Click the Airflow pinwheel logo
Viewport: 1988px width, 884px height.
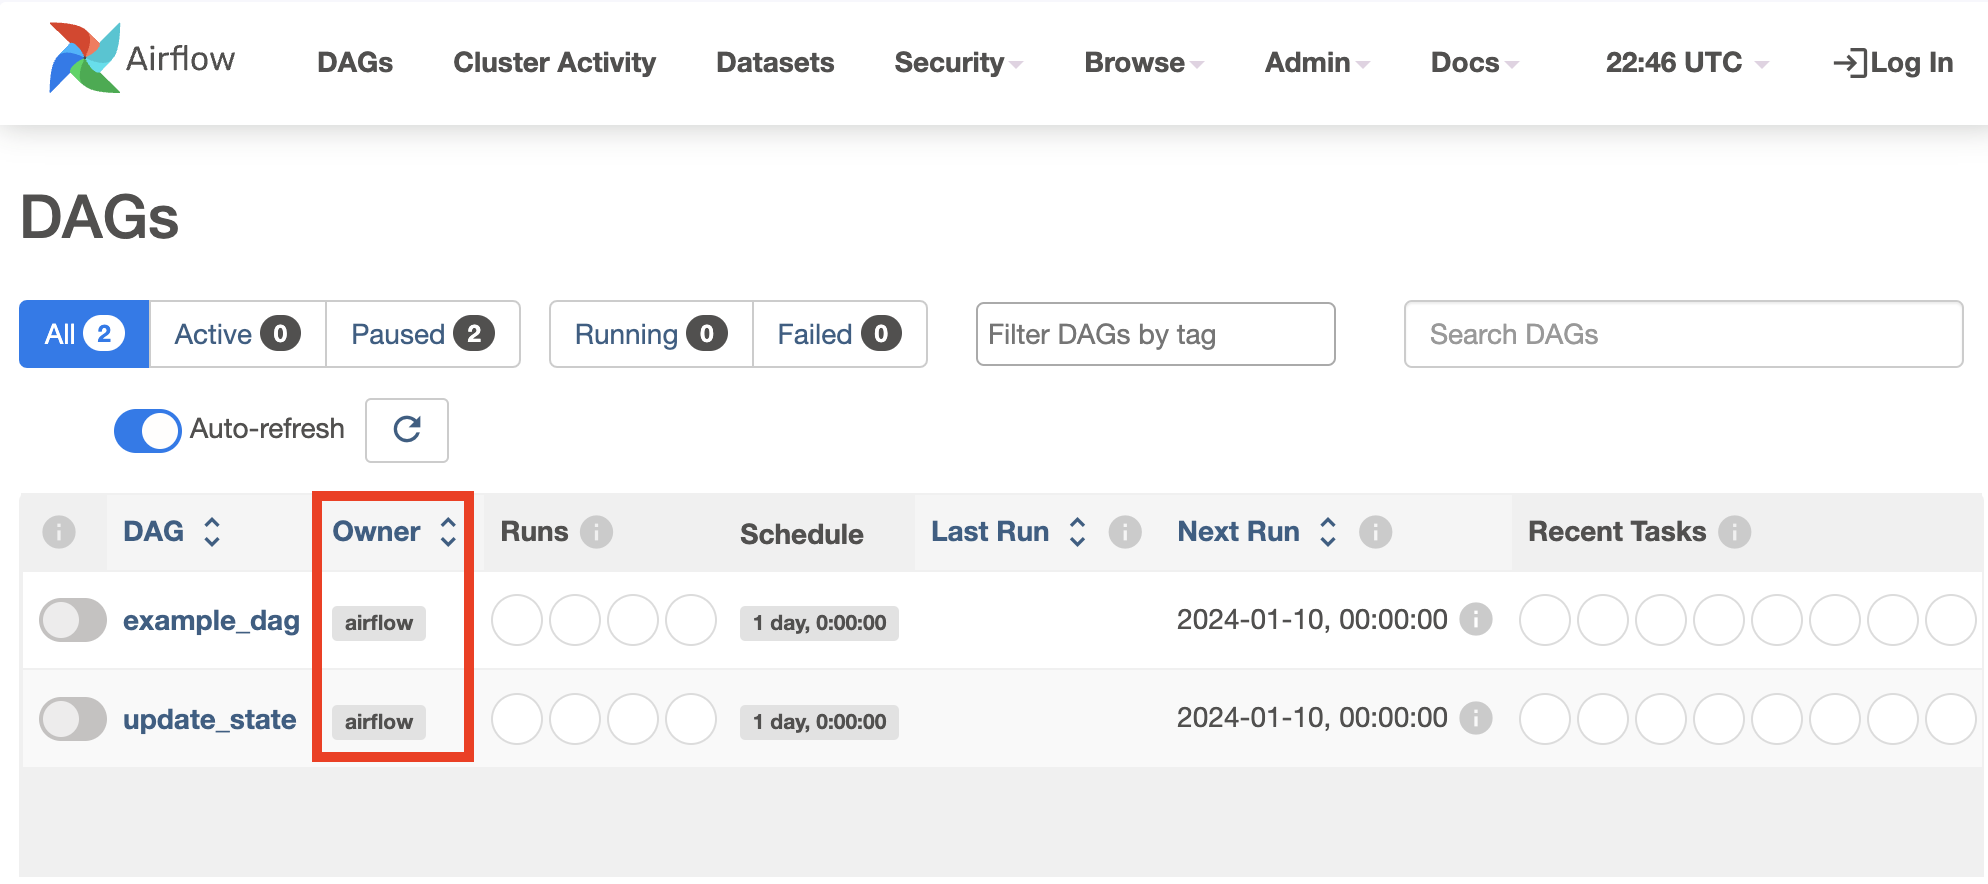pos(85,58)
